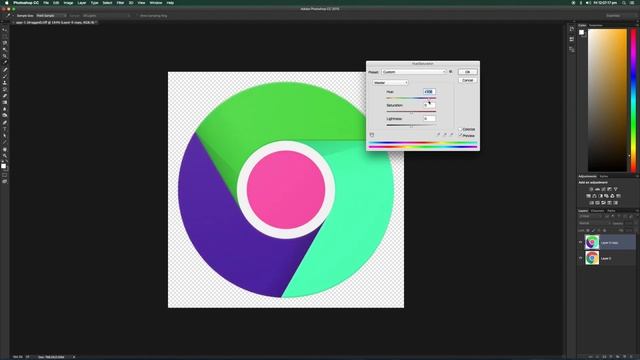Click the foreground color swatch in toolbar
The width and height of the screenshot is (640, 360).
[x=3, y=166]
